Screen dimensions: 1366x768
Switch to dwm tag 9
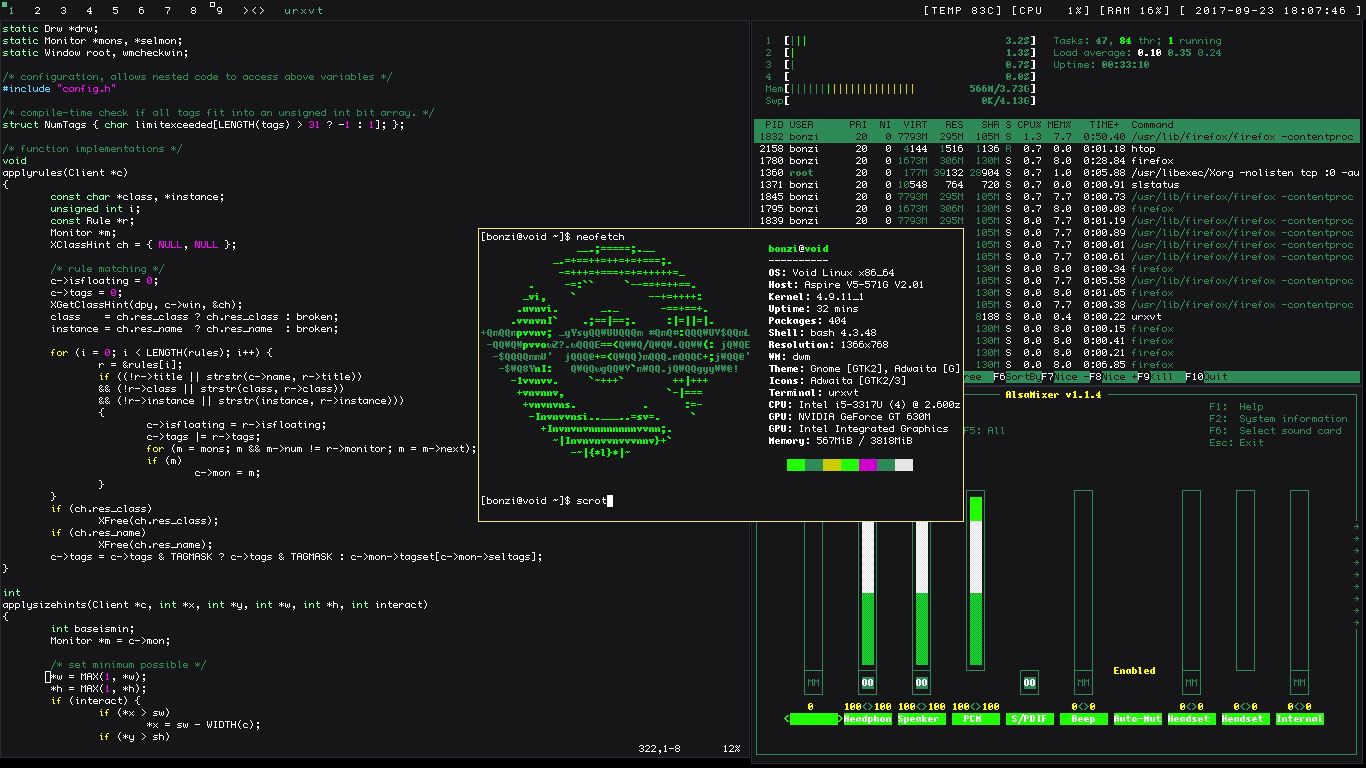(x=219, y=10)
